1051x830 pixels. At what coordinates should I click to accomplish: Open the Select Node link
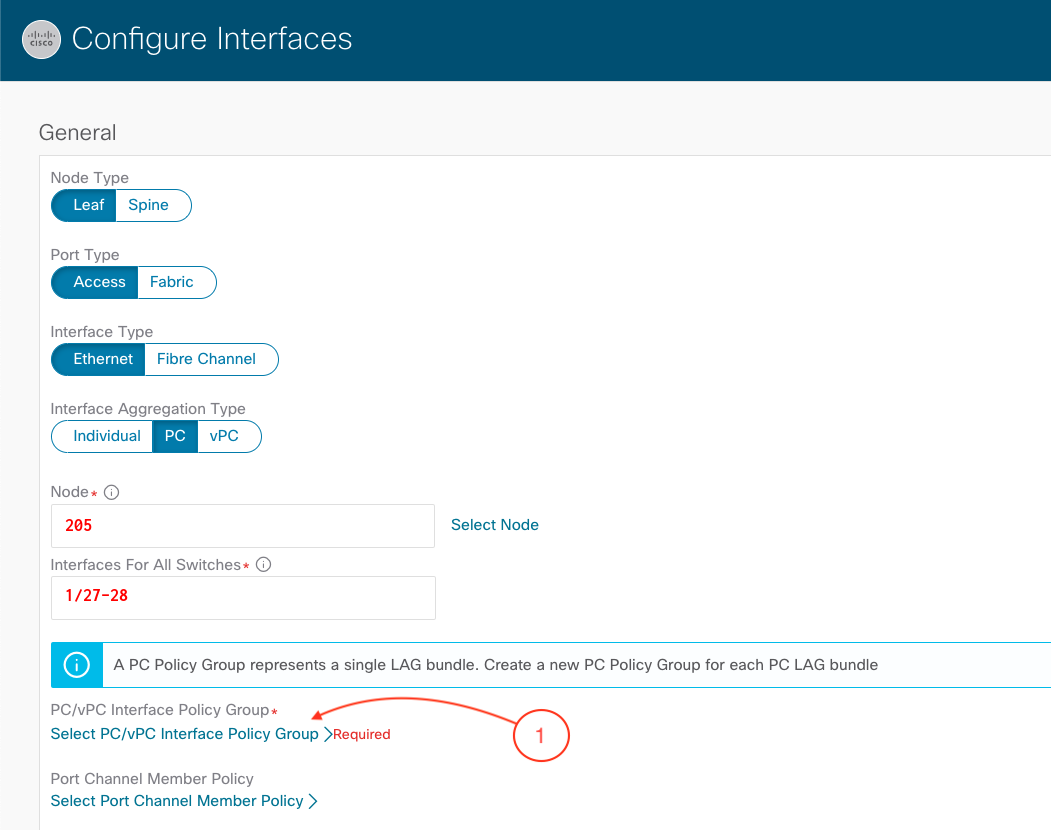click(x=494, y=525)
